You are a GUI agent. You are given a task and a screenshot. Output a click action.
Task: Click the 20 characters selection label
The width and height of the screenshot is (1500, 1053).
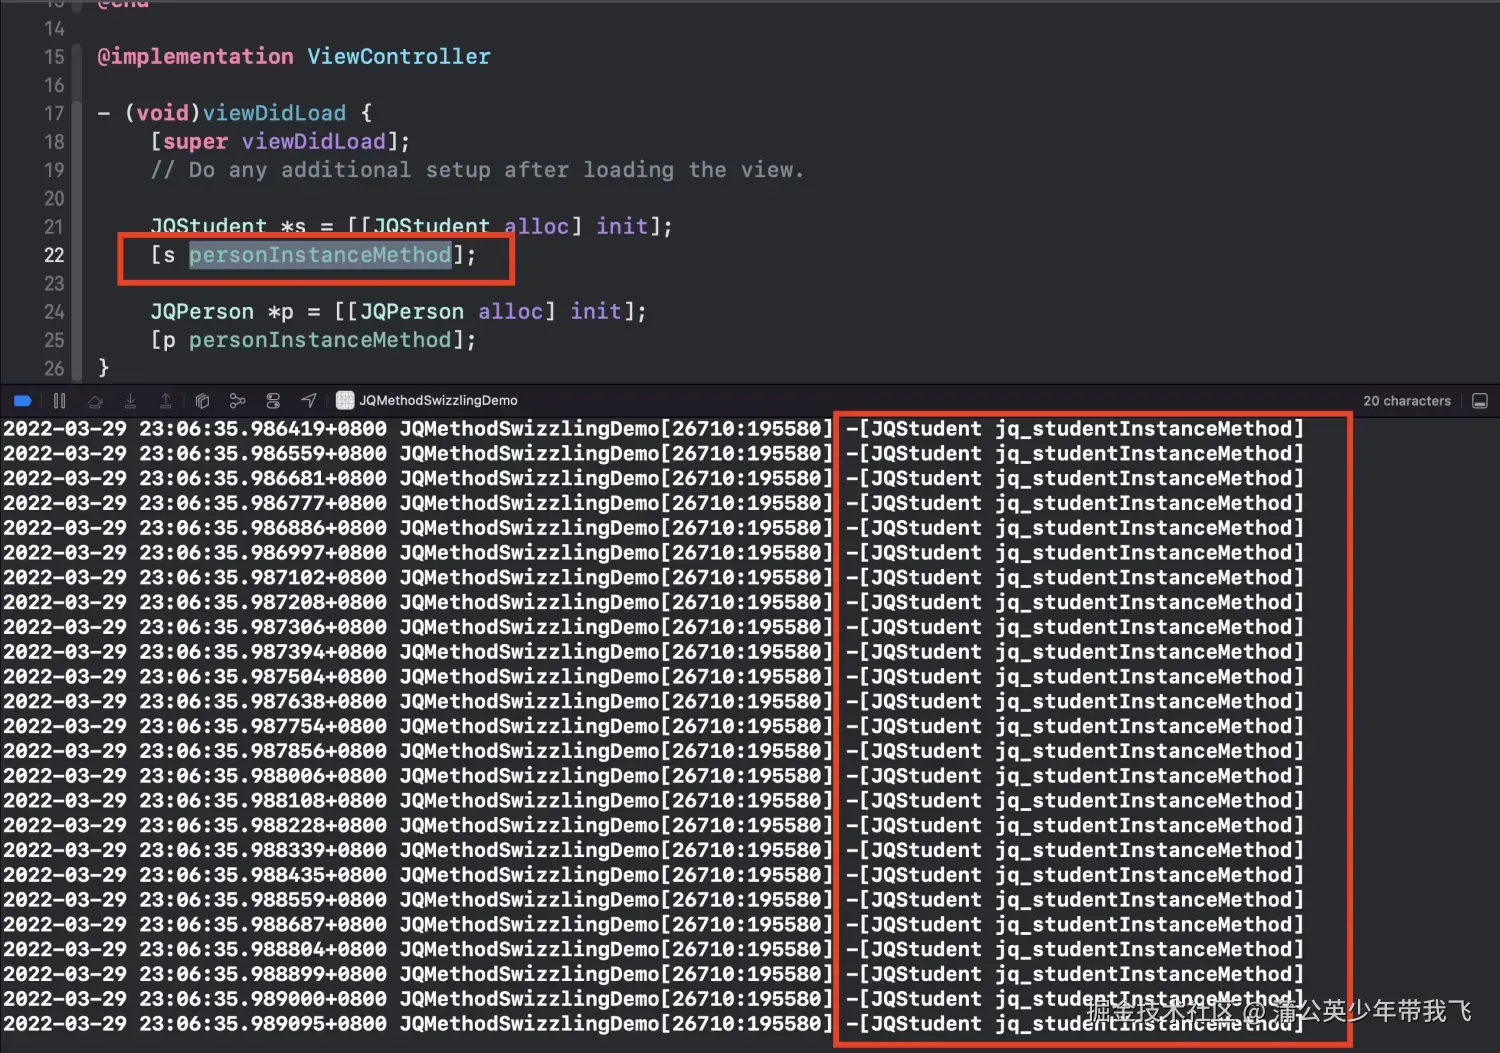tap(1406, 401)
